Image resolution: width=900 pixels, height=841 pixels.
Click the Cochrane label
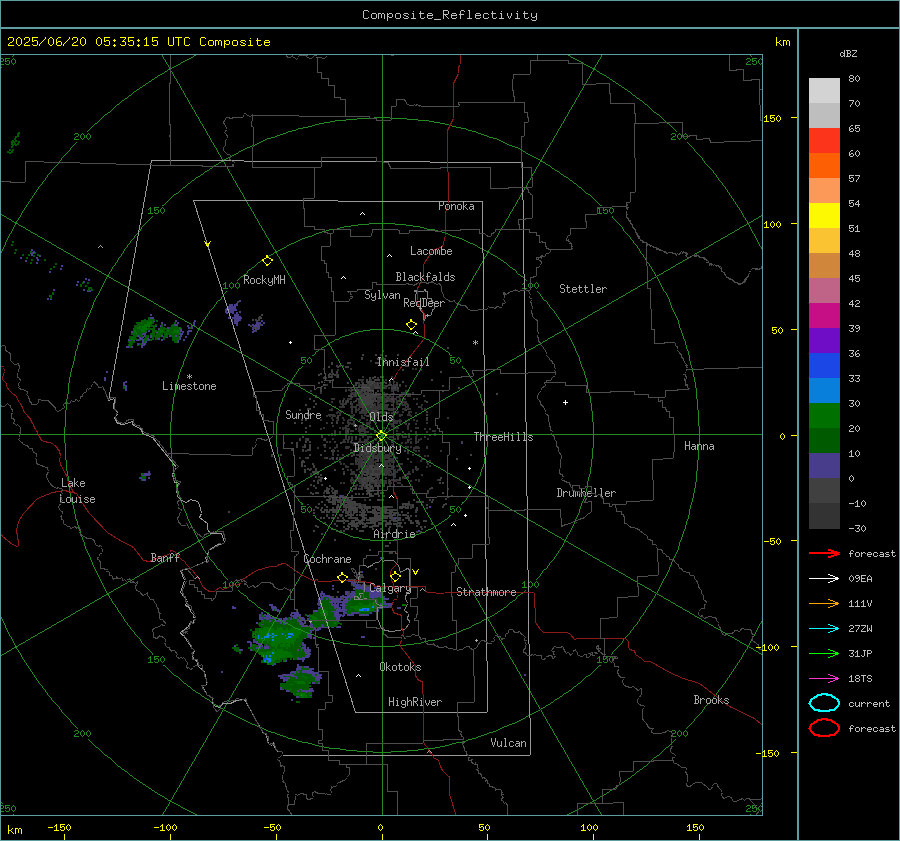coord(327,559)
